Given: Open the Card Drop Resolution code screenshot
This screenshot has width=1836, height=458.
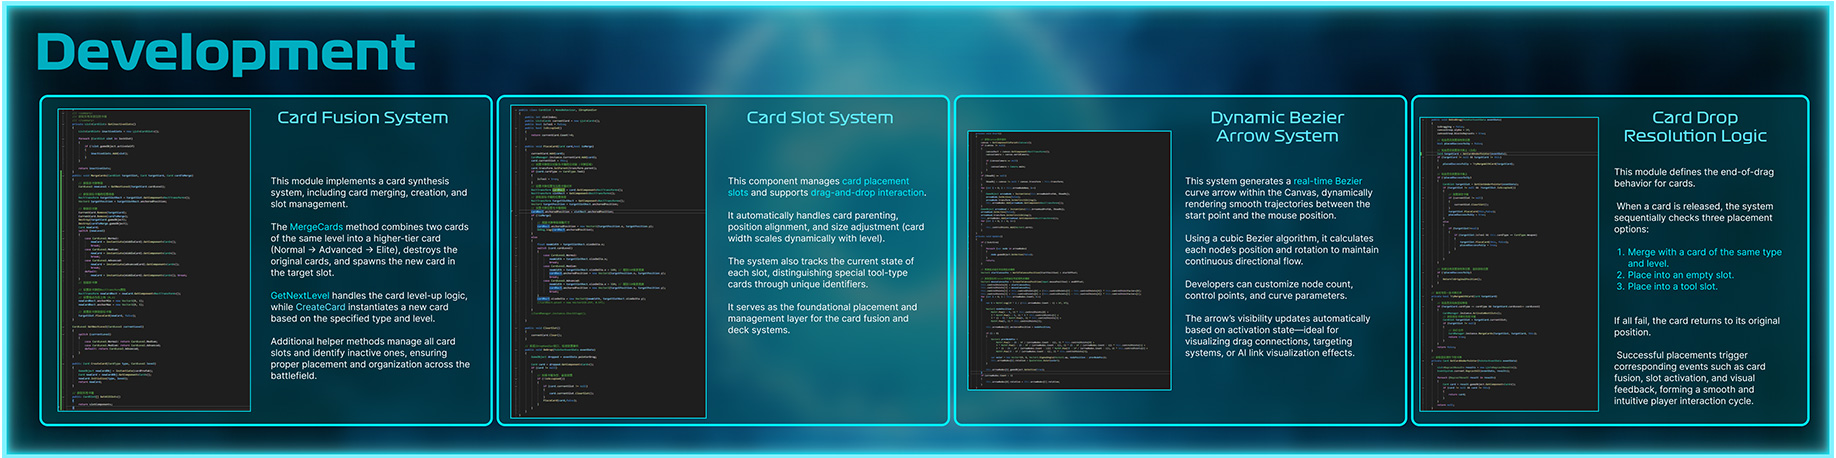Looking at the screenshot, I should [x=1509, y=263].
